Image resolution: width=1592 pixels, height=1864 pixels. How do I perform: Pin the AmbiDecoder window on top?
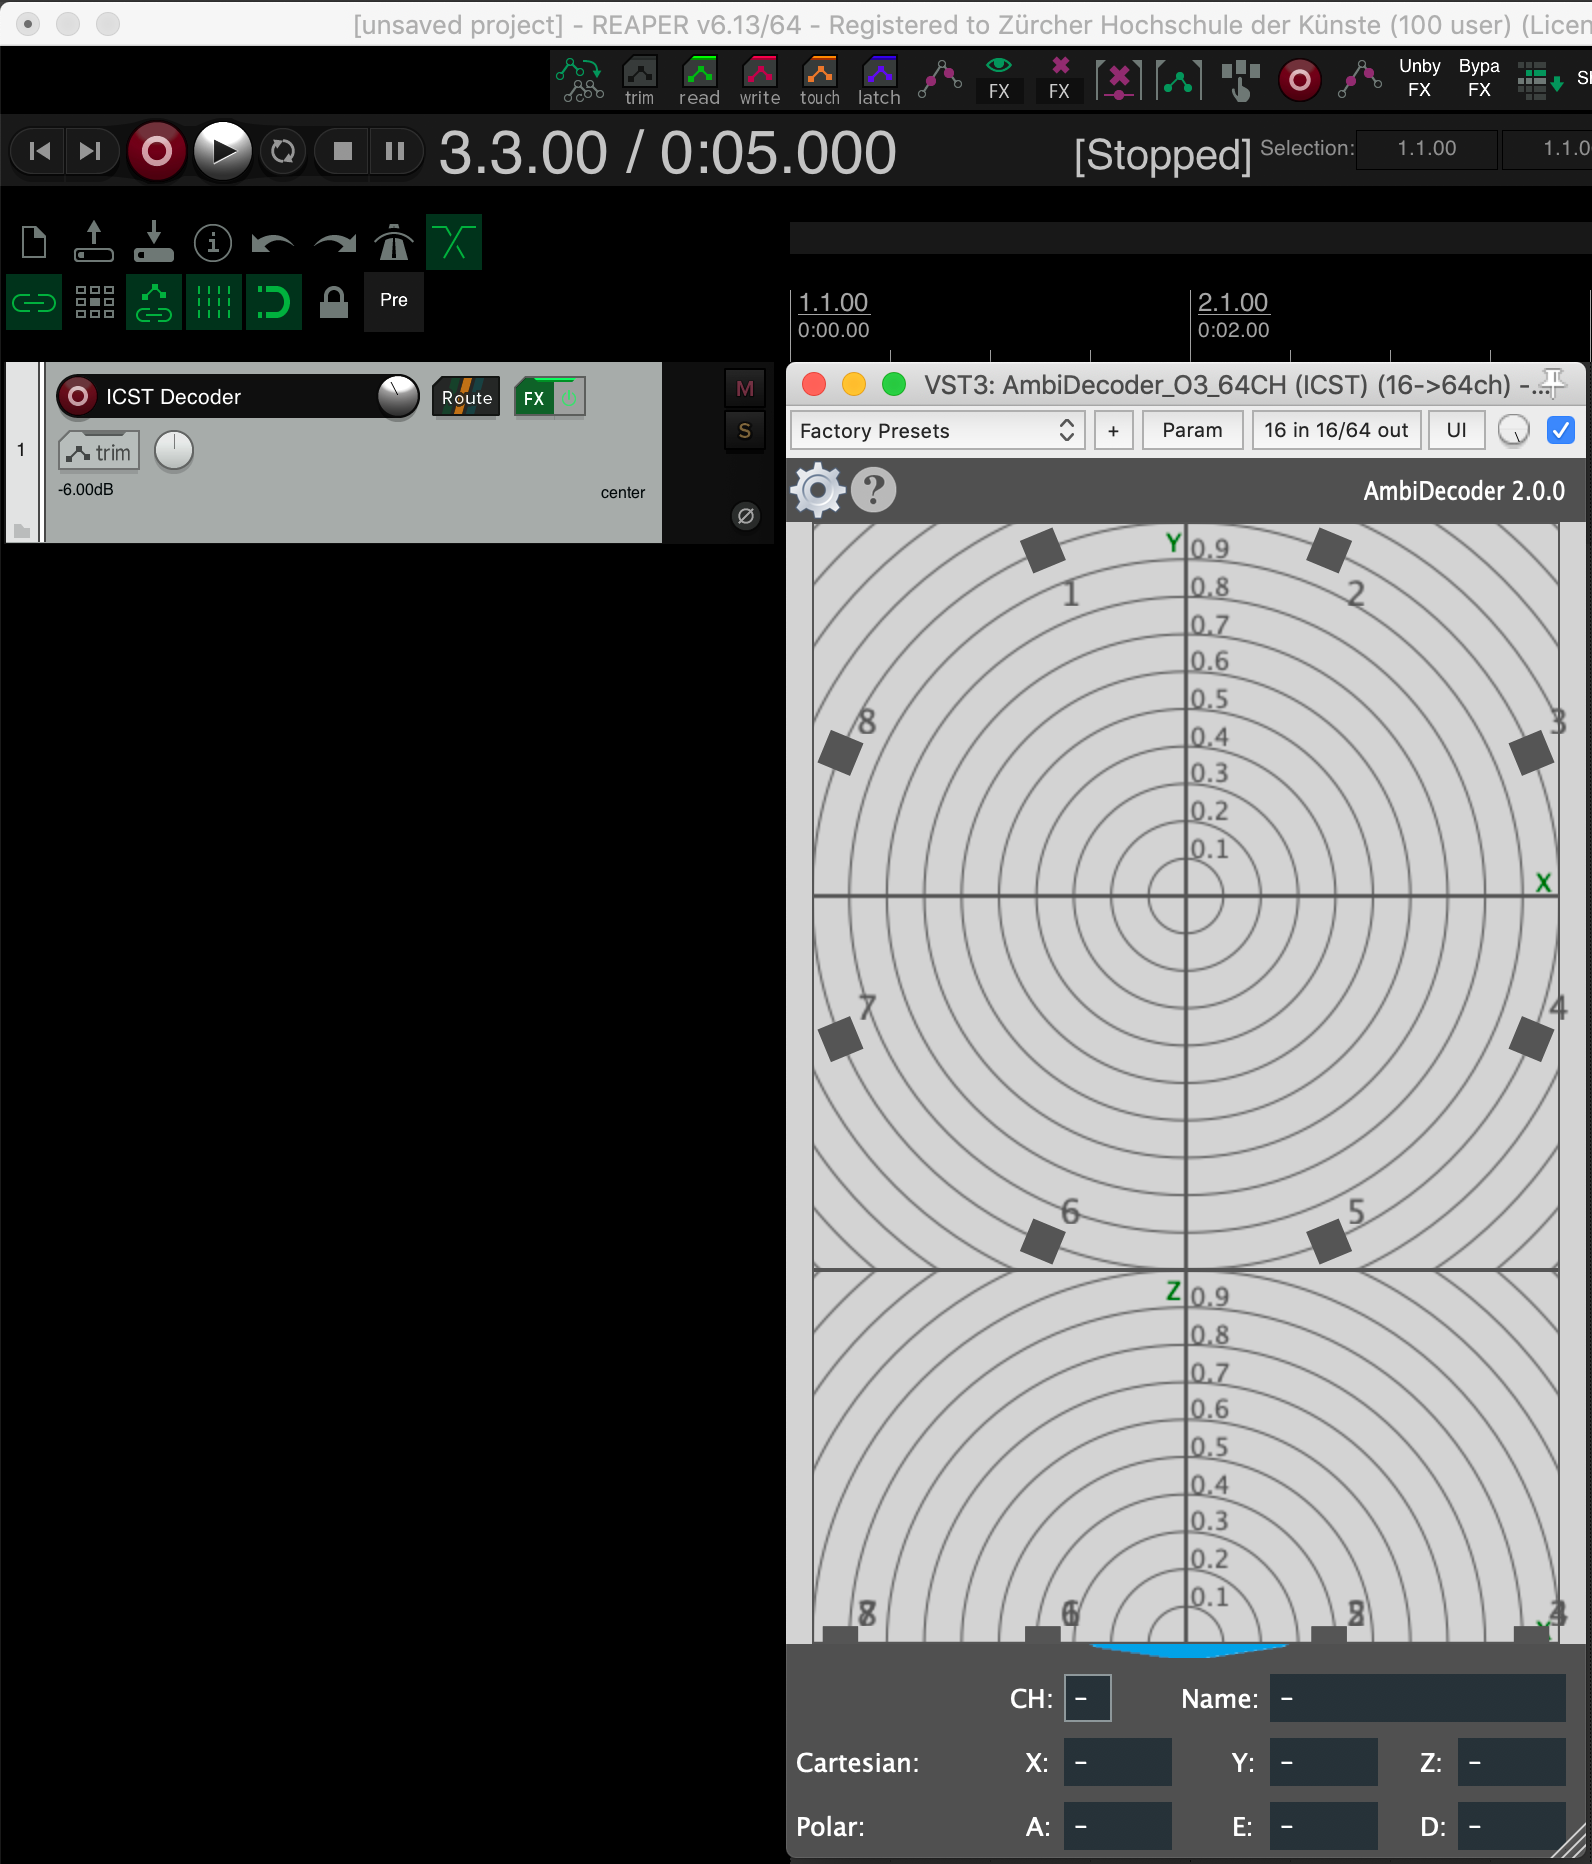[x=1553, y=381]
